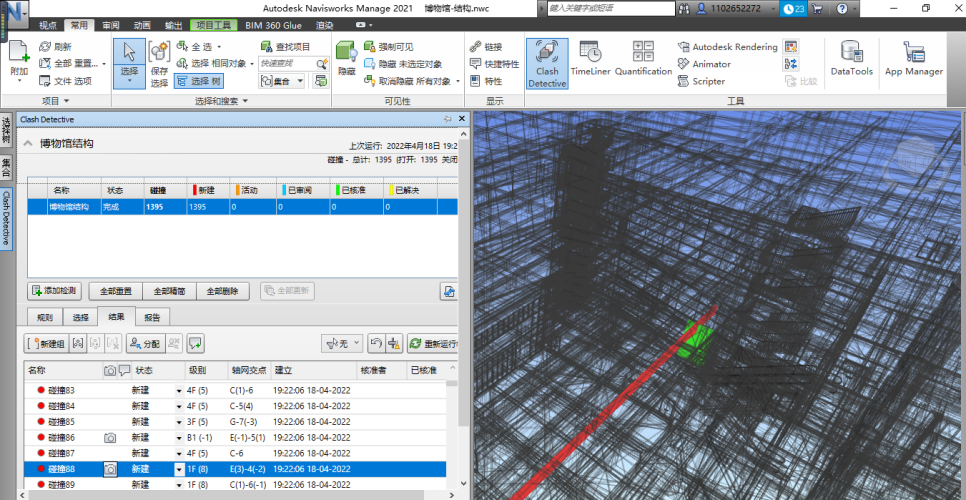Click the 集合 docked side tab
Viewport: 966px width, 500px height.
(x=6, y=168)
